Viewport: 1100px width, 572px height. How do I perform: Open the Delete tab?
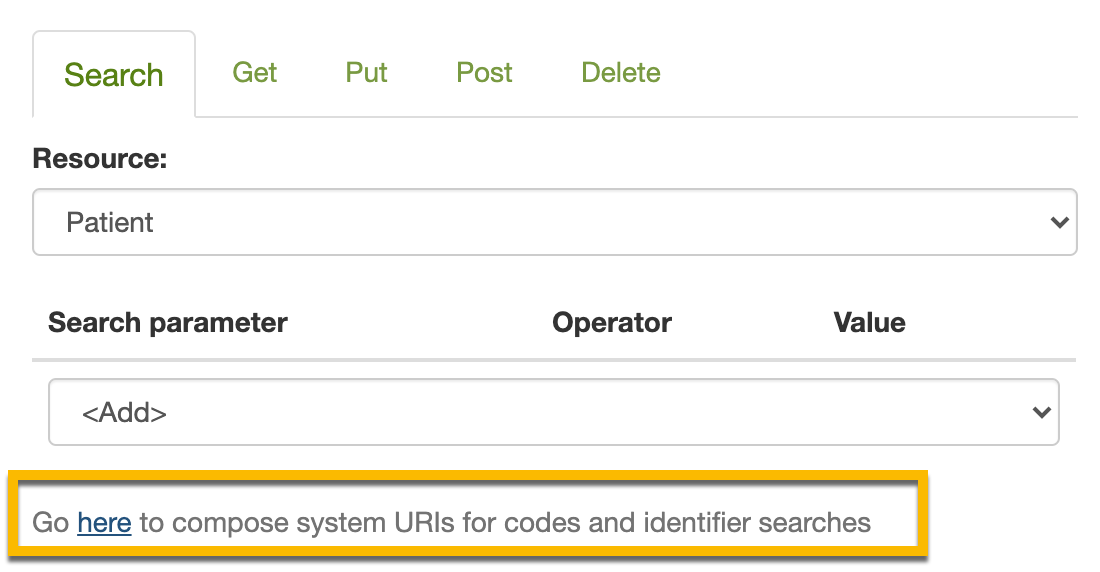pos(621,72)
